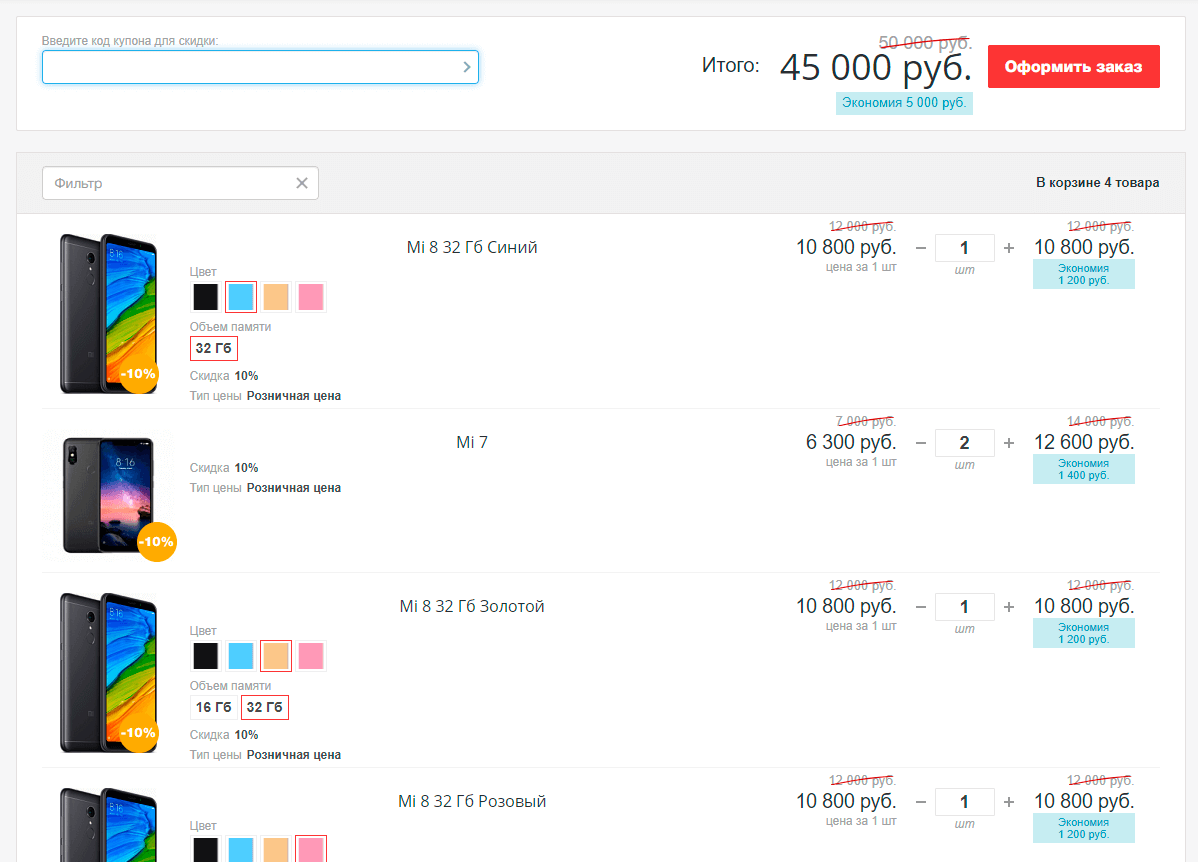The height and width of the screenshot is (862, 1198).
Task: Pick black color for Mi 8 Синий
Action: point(206,297)
